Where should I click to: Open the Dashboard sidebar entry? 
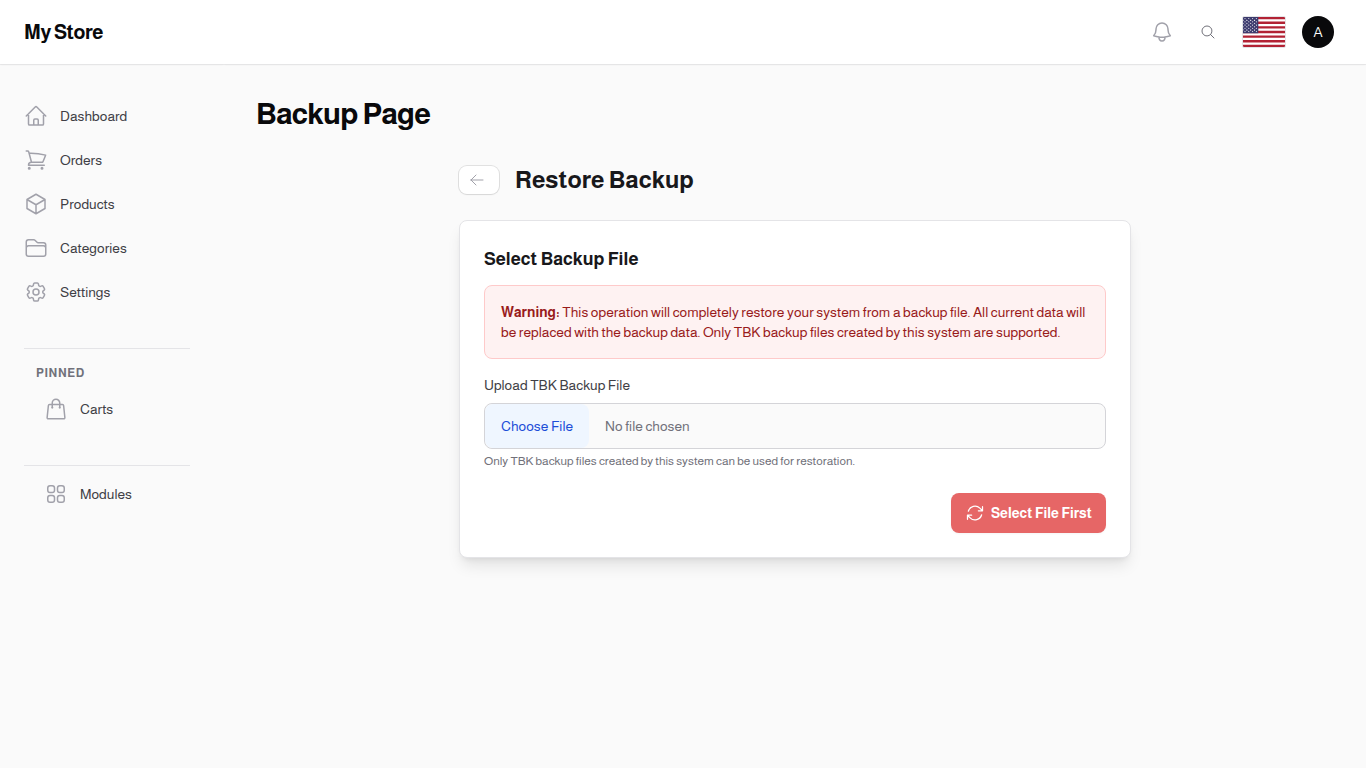[x=93, y=116]
